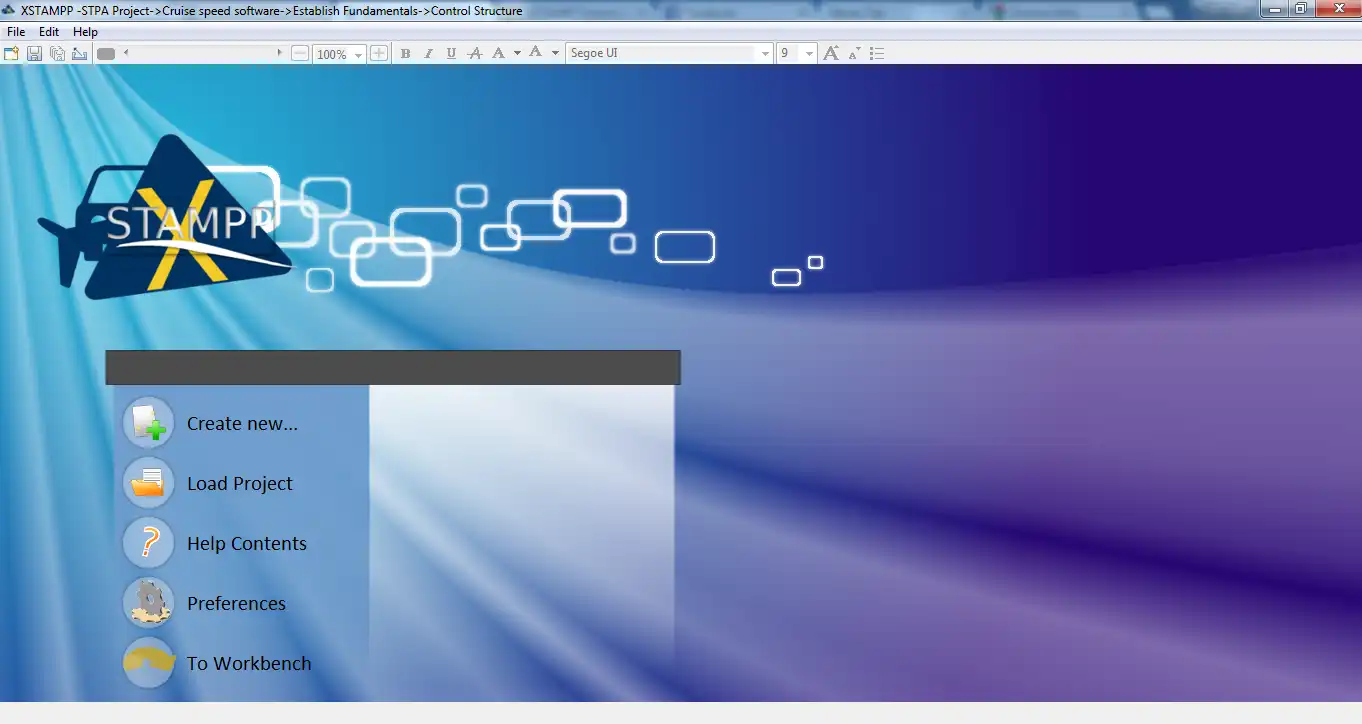Click the export toolbar icon beside save all

(x=79, y=53)
